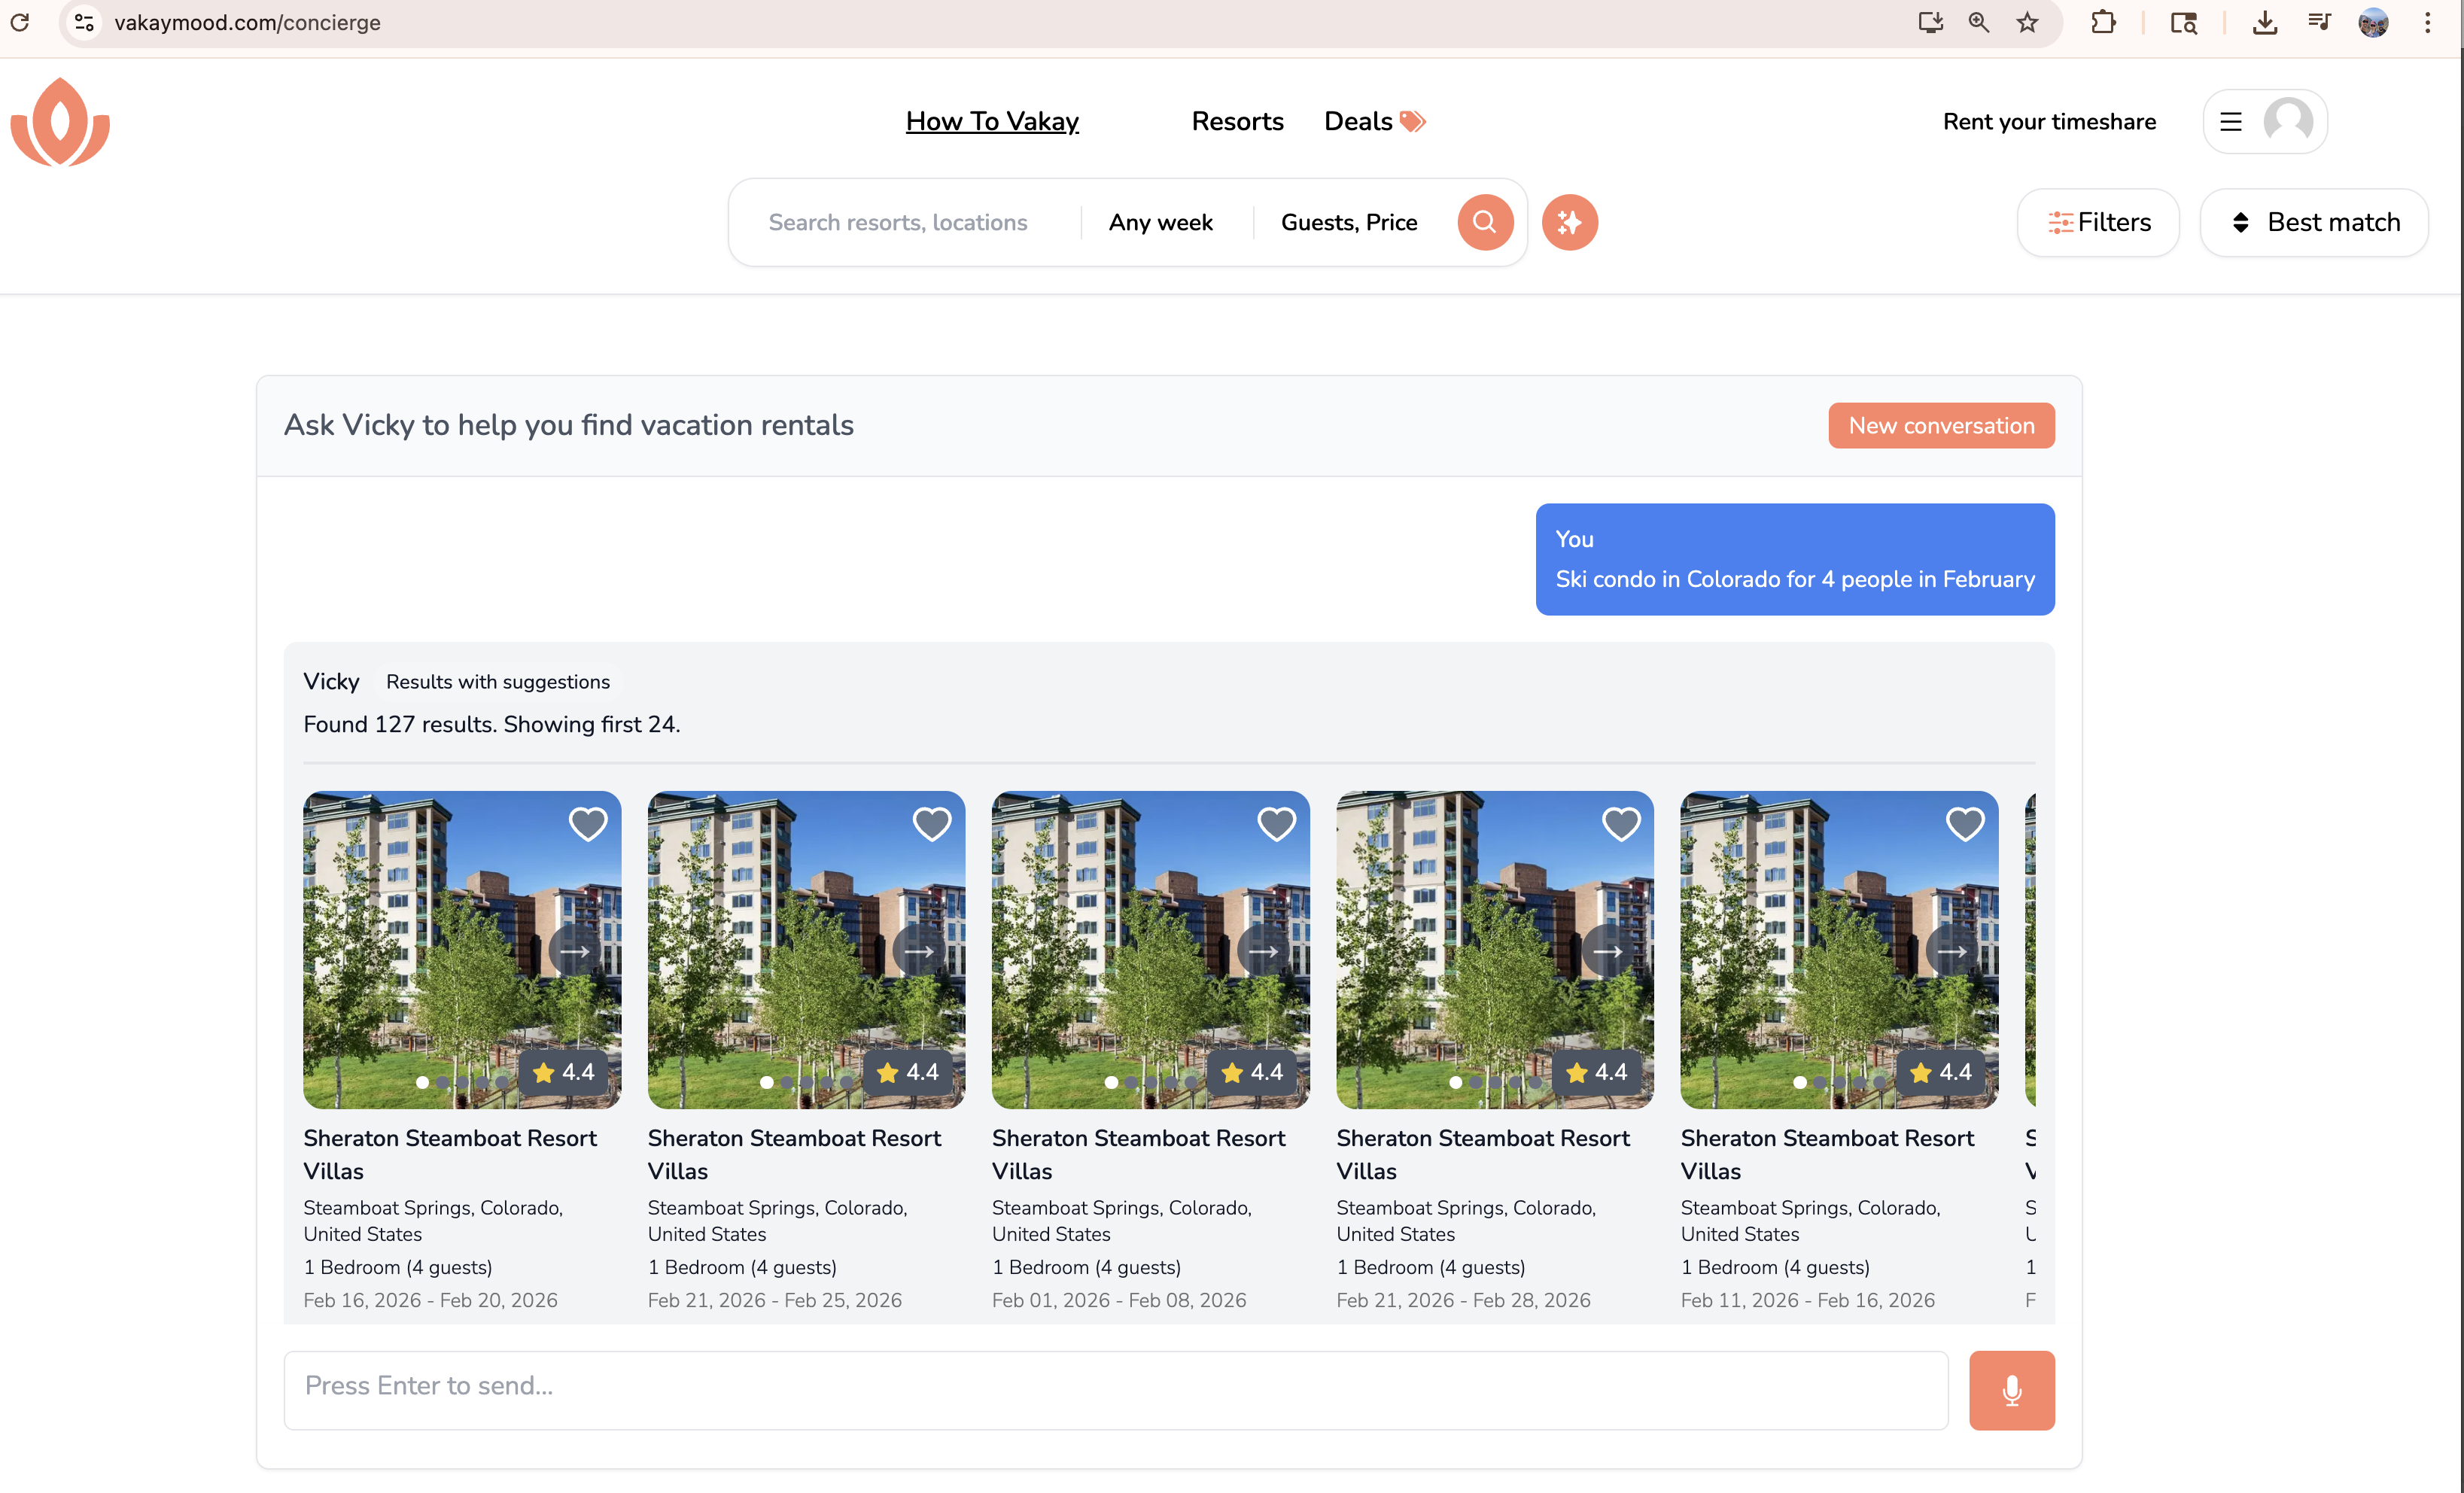Follow the How To Vakay link
This screenshot has height=1493, width=2464.
coord(992,121)
